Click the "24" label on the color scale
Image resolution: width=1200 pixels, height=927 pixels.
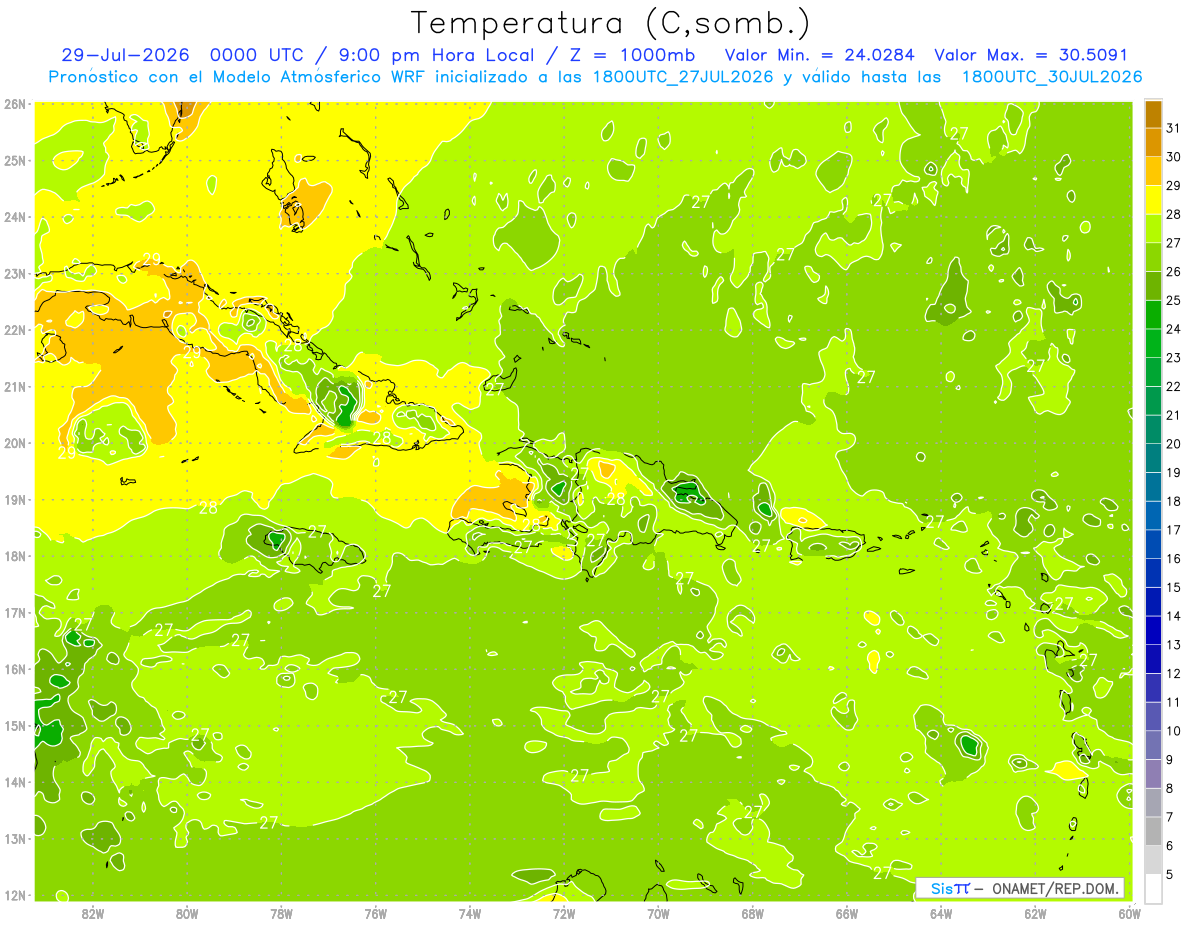click(1173, 329)
